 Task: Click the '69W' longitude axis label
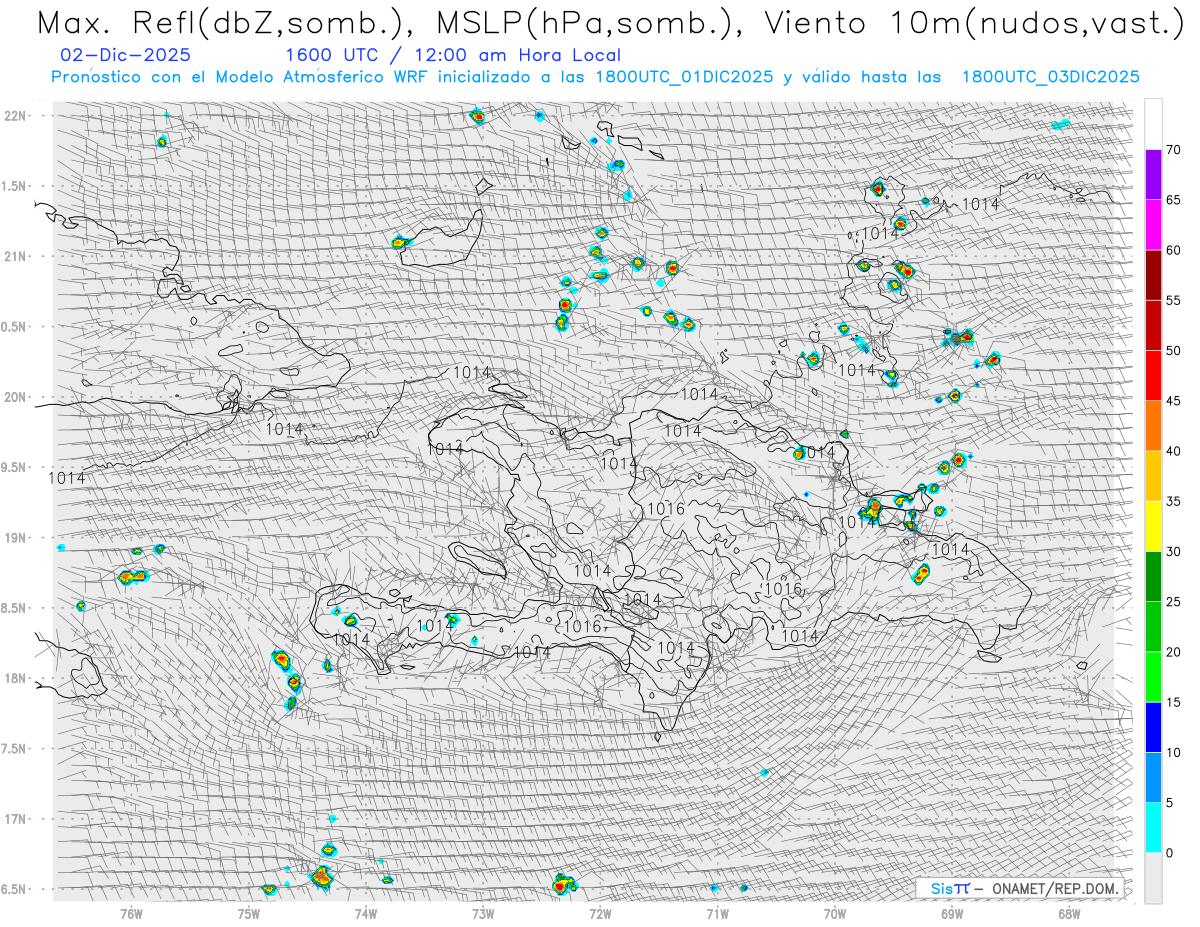[x=952, y=912]
